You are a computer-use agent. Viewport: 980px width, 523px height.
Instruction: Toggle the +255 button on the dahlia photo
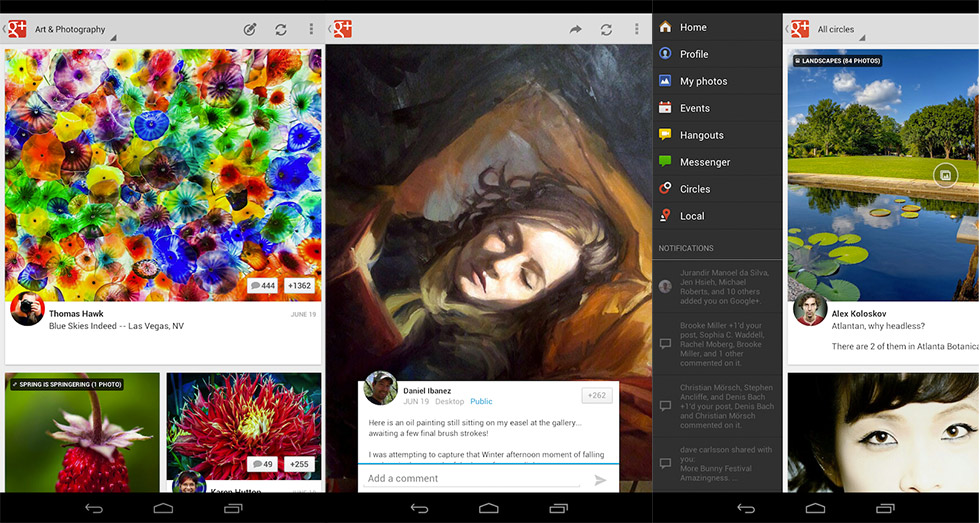(x=299, y=464)
